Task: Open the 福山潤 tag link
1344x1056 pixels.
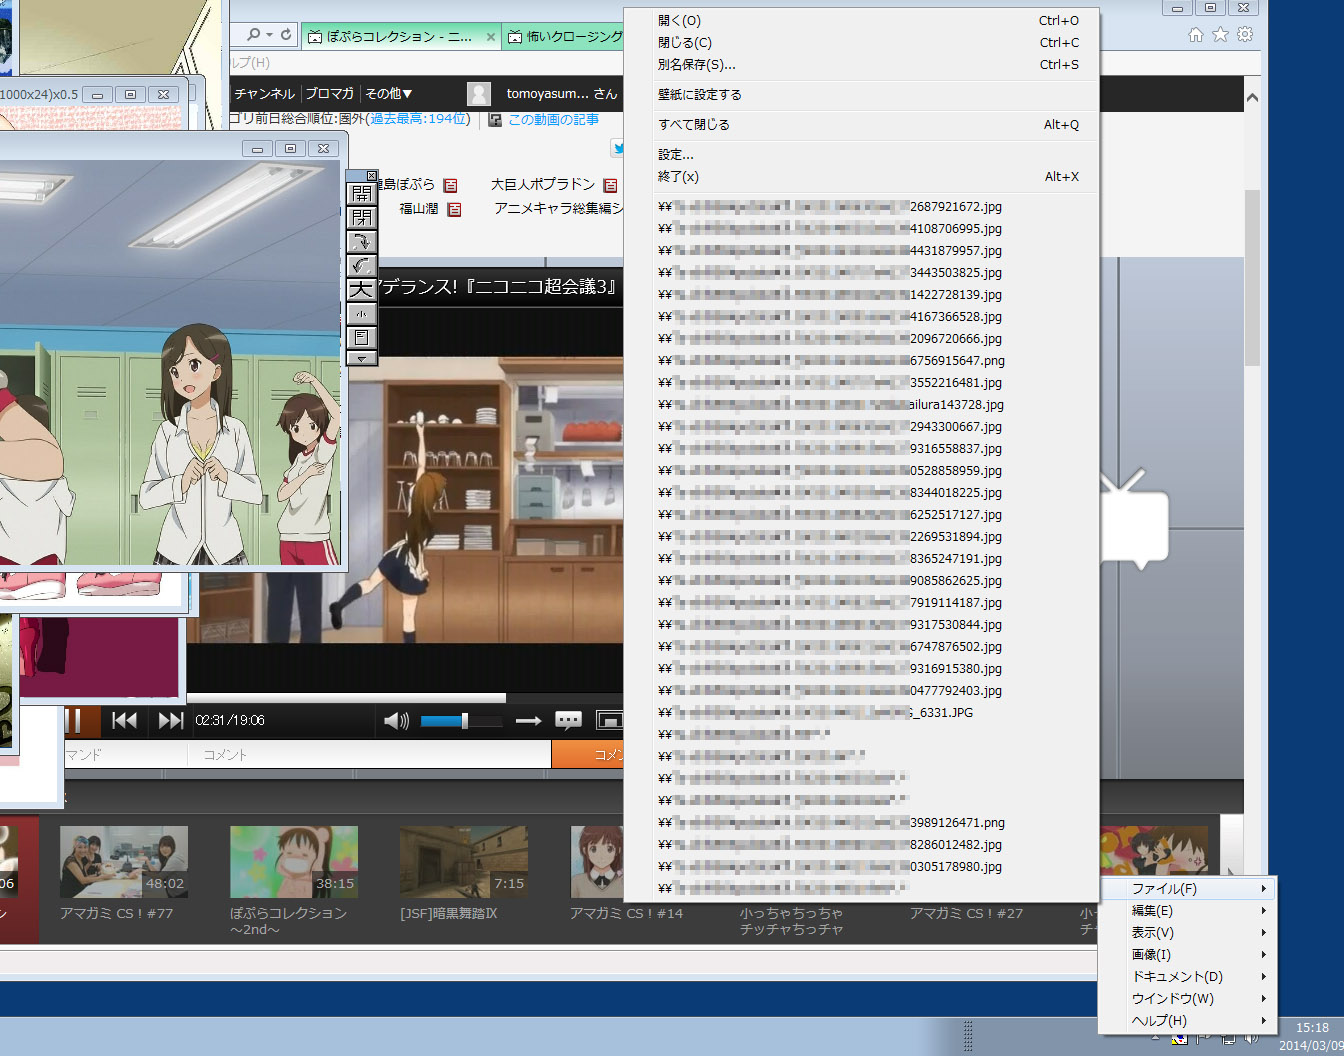Action: tap(419, 209)
